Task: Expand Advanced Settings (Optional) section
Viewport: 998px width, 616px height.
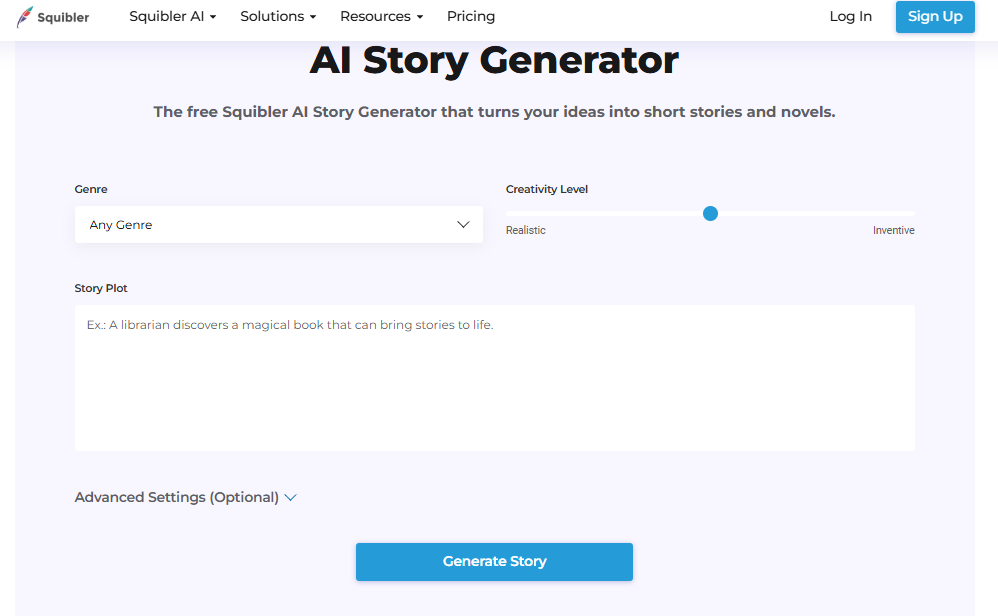Action: point(176,497)
